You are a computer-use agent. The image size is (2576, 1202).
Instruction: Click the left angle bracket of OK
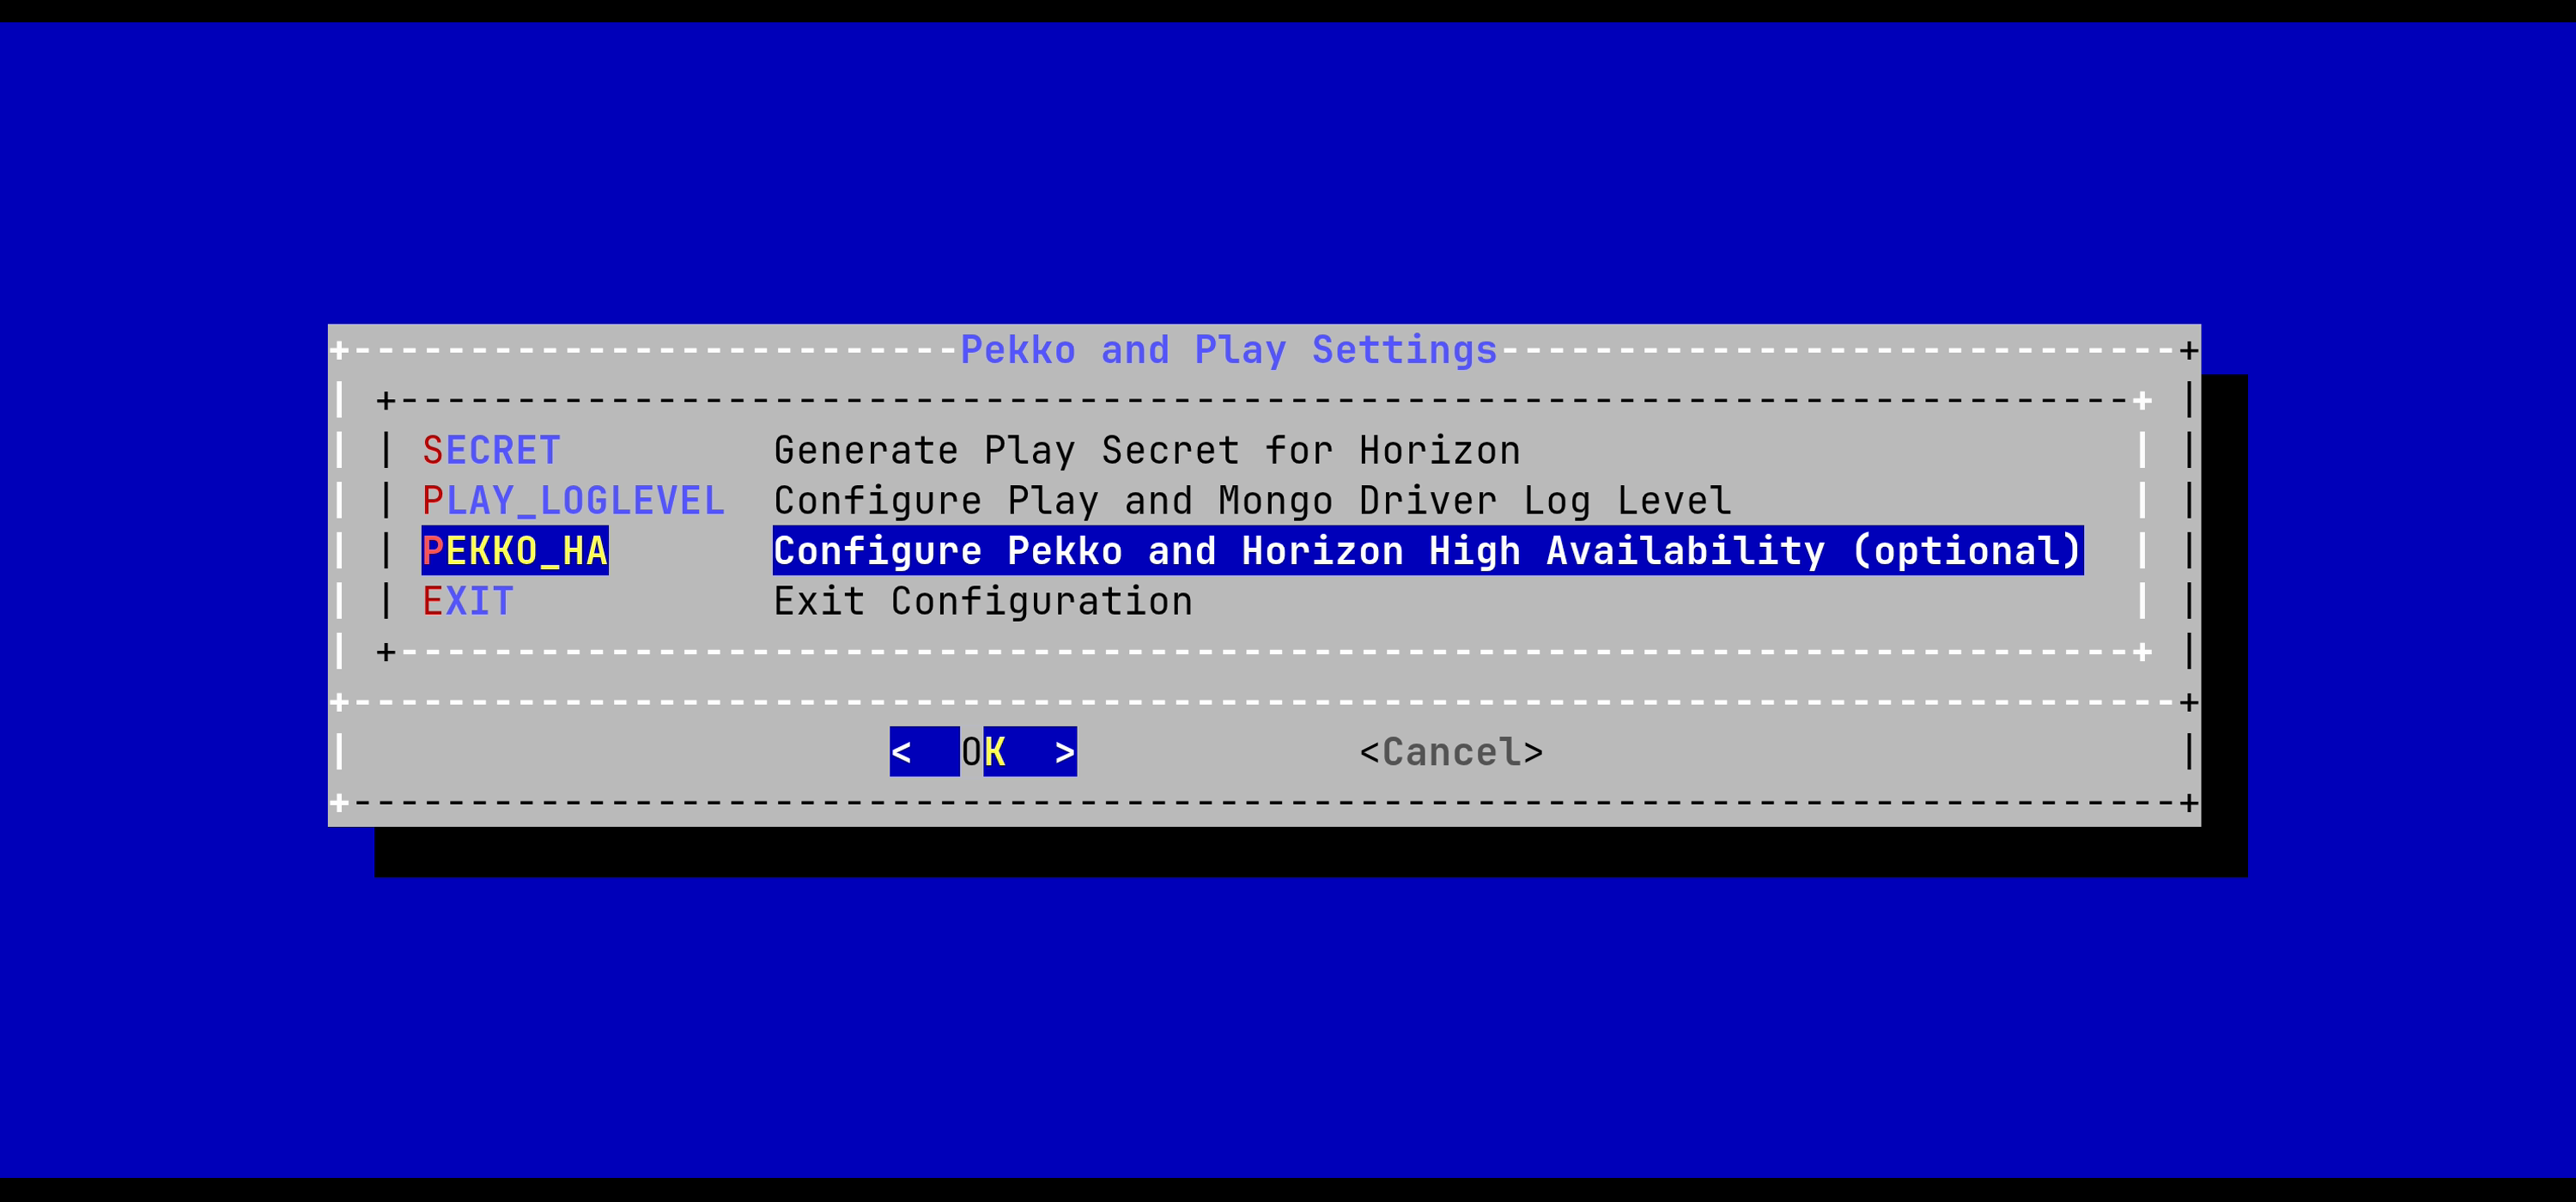point(903,751)
